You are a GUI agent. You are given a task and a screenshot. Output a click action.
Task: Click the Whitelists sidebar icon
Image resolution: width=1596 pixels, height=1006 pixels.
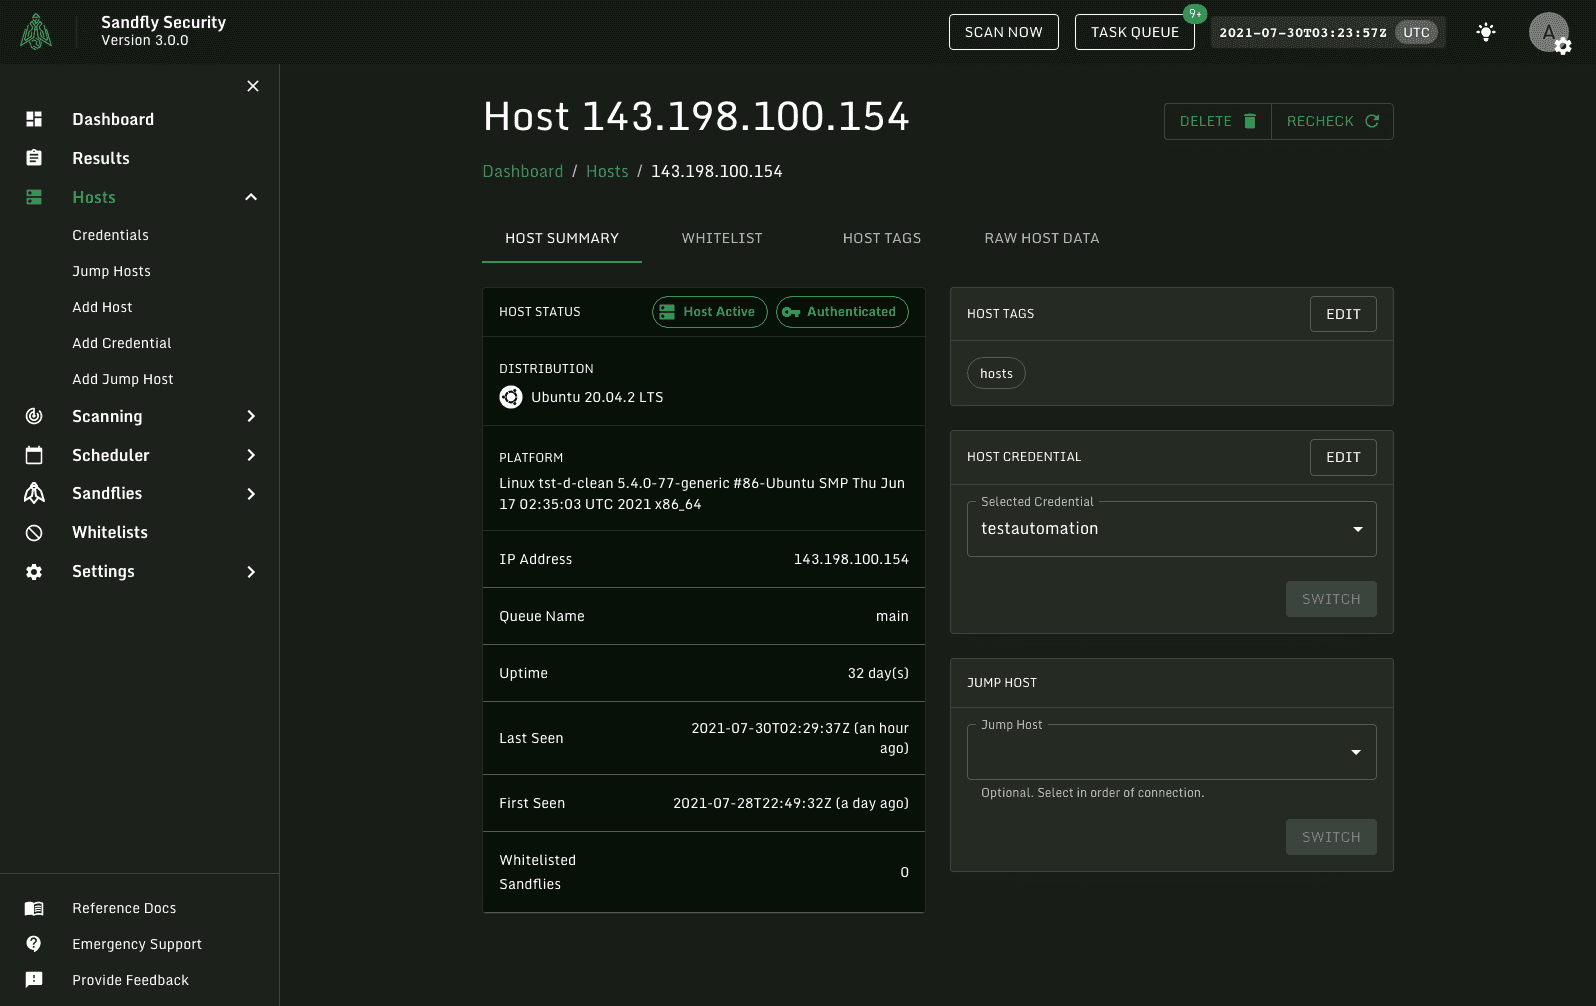pos(34,533)
